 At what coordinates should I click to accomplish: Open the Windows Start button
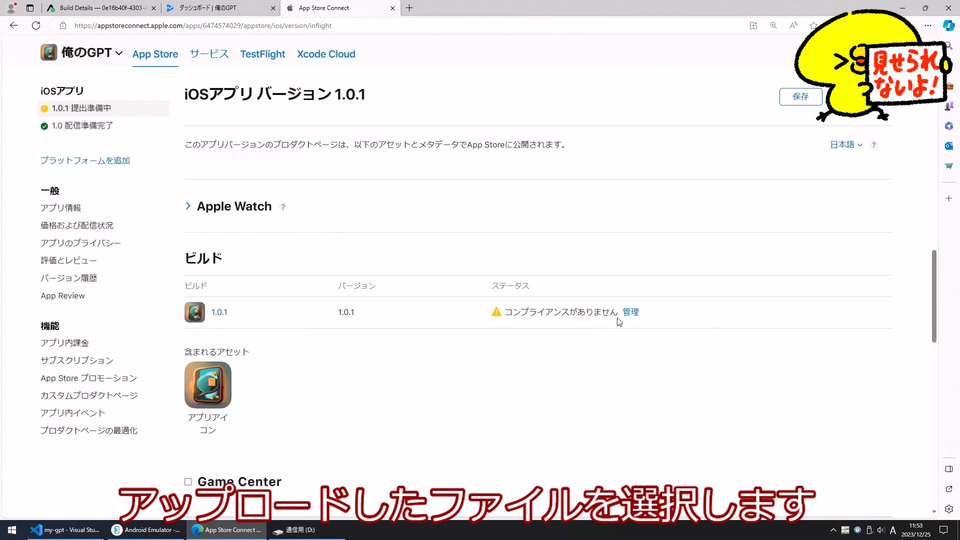tap(11, 530)
